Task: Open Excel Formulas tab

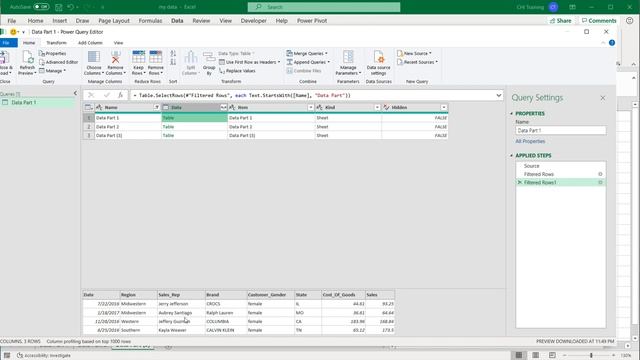Action: point(150,20)
